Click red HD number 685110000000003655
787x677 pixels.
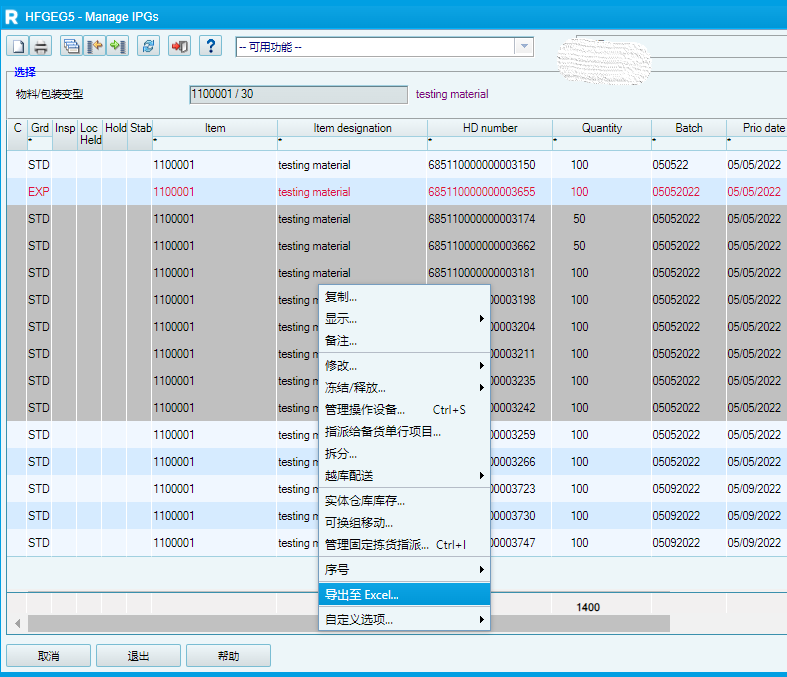tap(482, 192)
